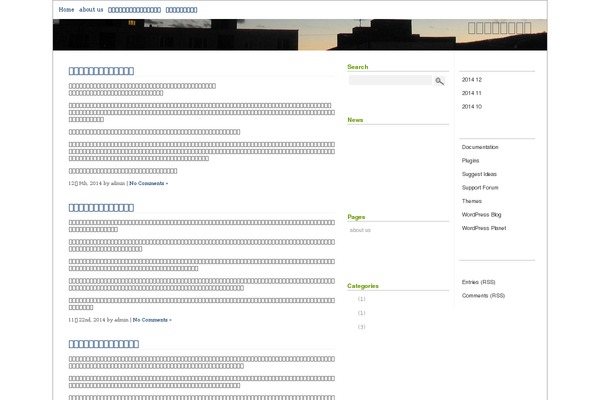This screenshot has height=400, width=600.
Task: Click the site title in the header banner
Action: pyautogui.click(x=499, y=28)
